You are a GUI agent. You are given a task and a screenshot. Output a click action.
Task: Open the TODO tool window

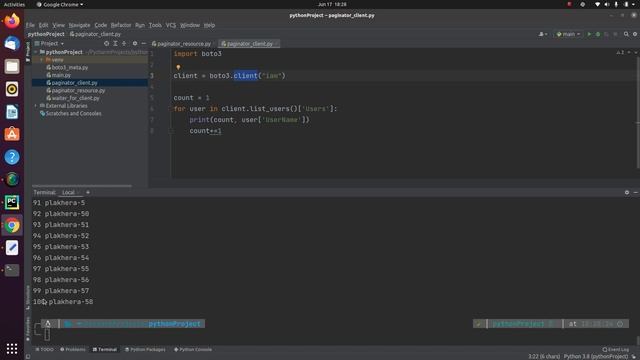[44, 349]
